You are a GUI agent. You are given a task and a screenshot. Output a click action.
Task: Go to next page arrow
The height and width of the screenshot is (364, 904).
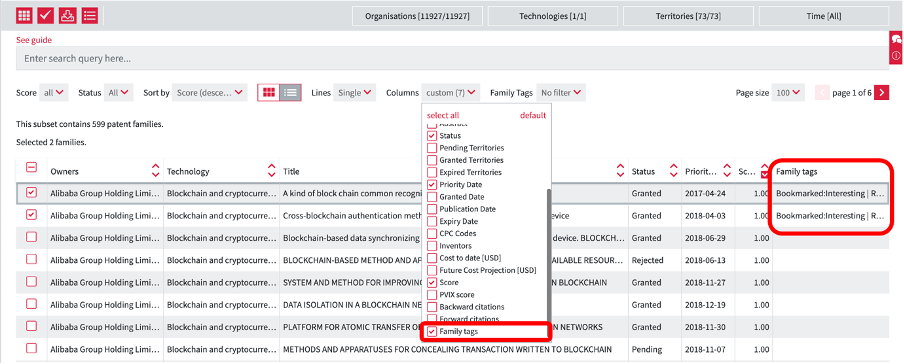pyautogui.click(x=882, y=92)
